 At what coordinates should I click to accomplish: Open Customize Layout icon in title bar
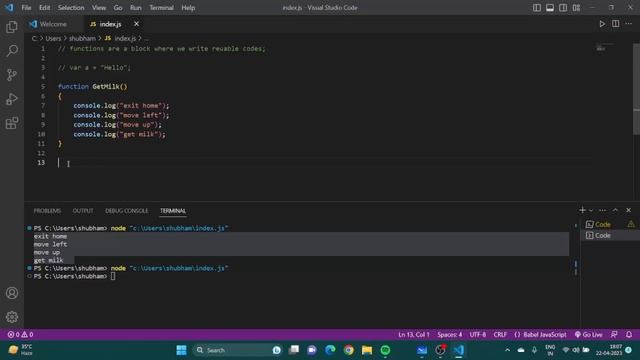[576, 8]
